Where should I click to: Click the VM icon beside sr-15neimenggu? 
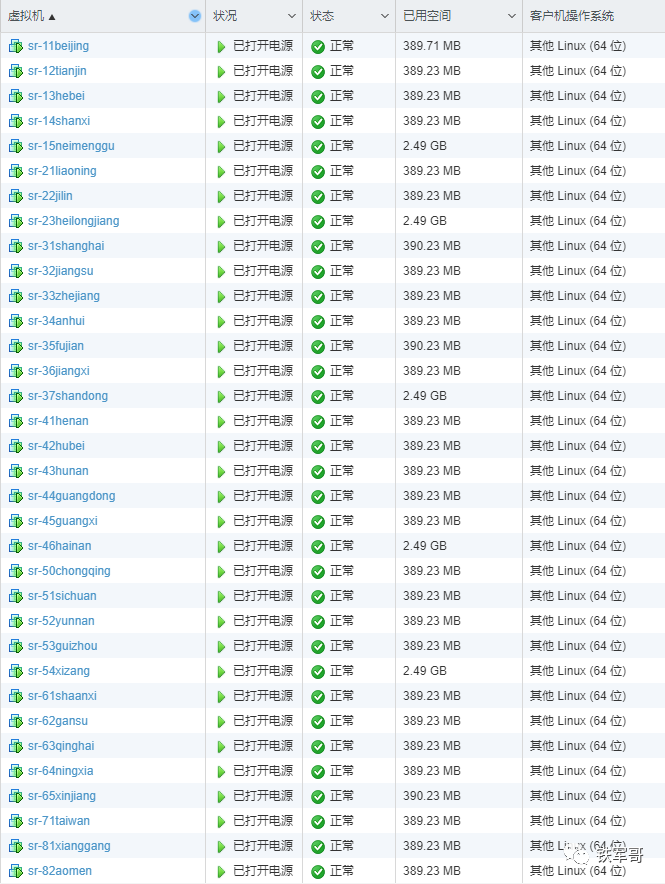(16, 147)
